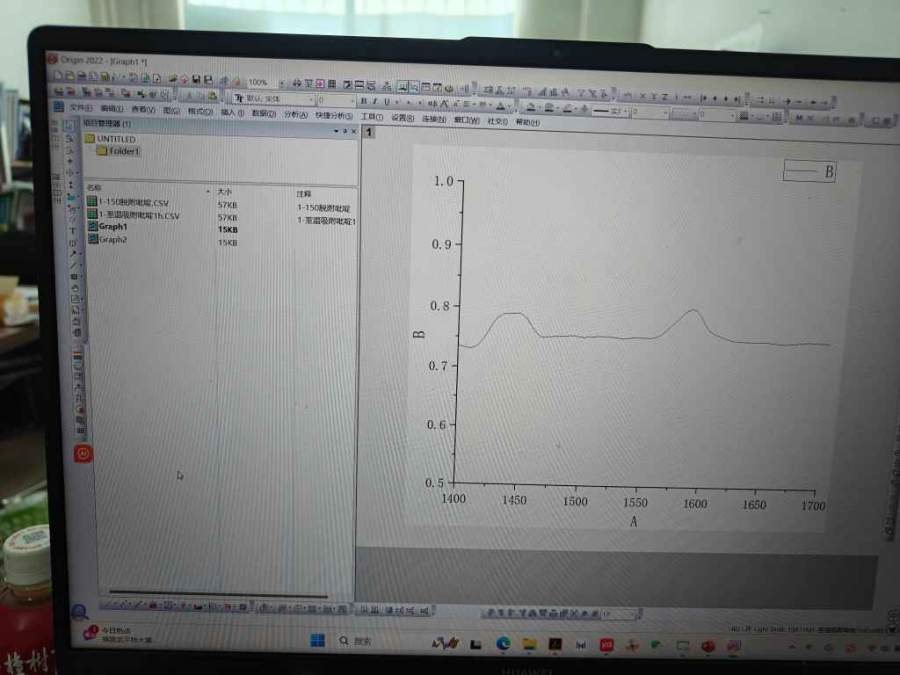Select Graph1 in project list

(107, 227)
